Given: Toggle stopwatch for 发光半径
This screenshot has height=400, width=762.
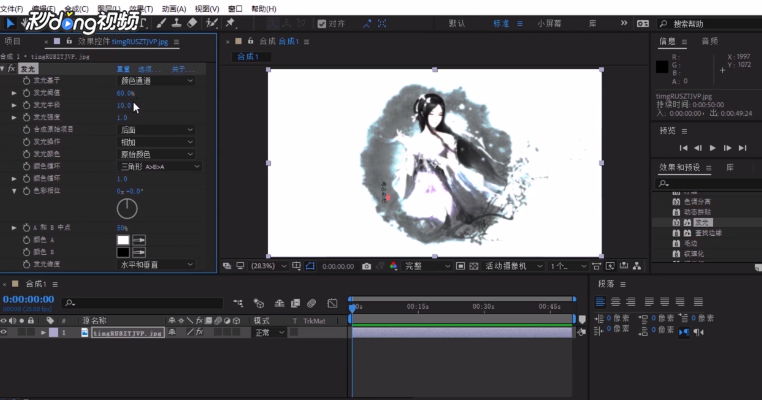Looking at the screenshot, I should pos(26,105).
